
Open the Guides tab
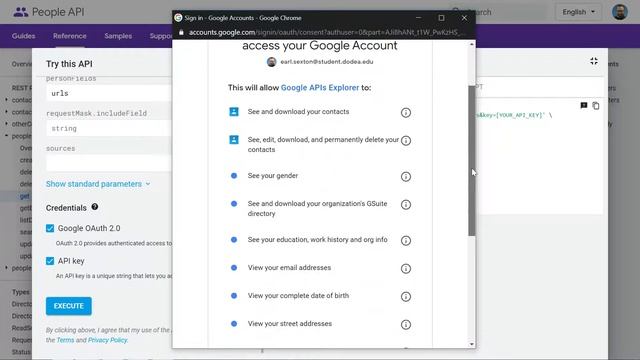(x=23, y=36)
